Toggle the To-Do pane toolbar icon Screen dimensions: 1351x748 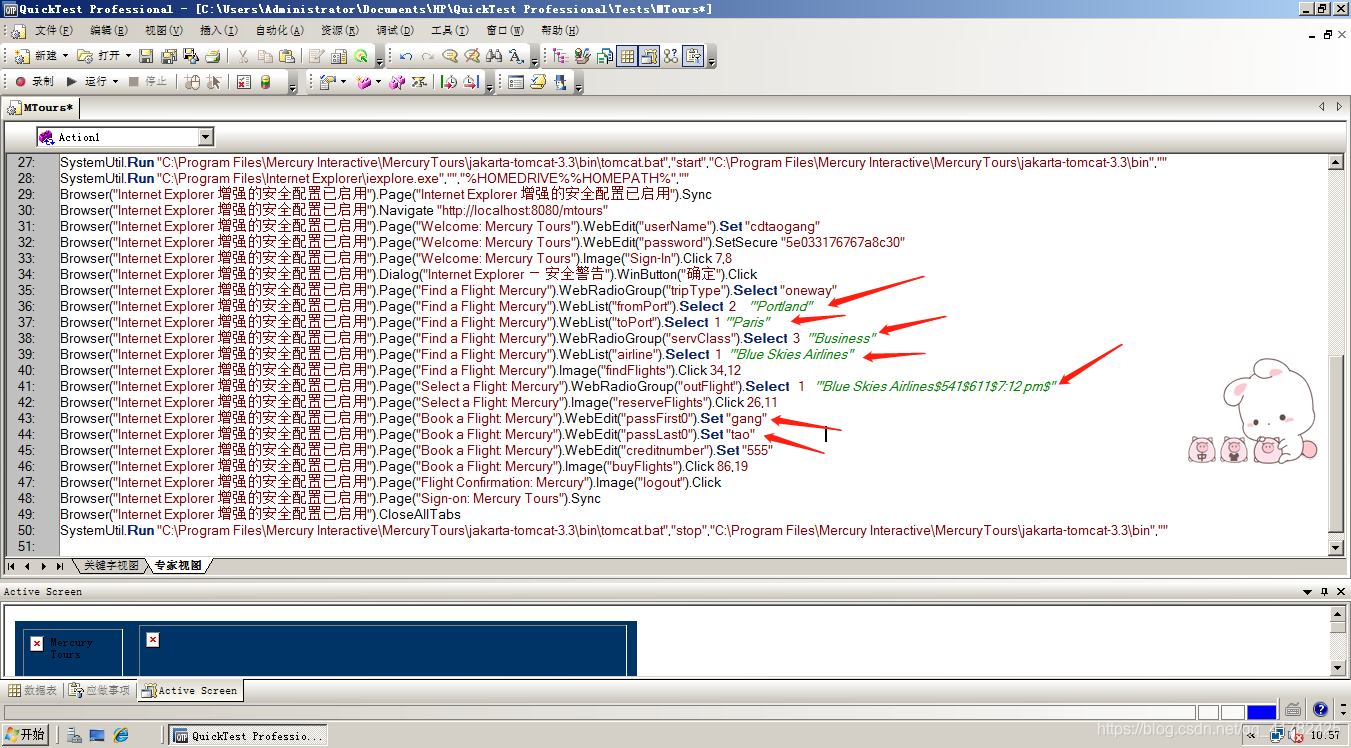pyautogui.click(x=692, y=56)
